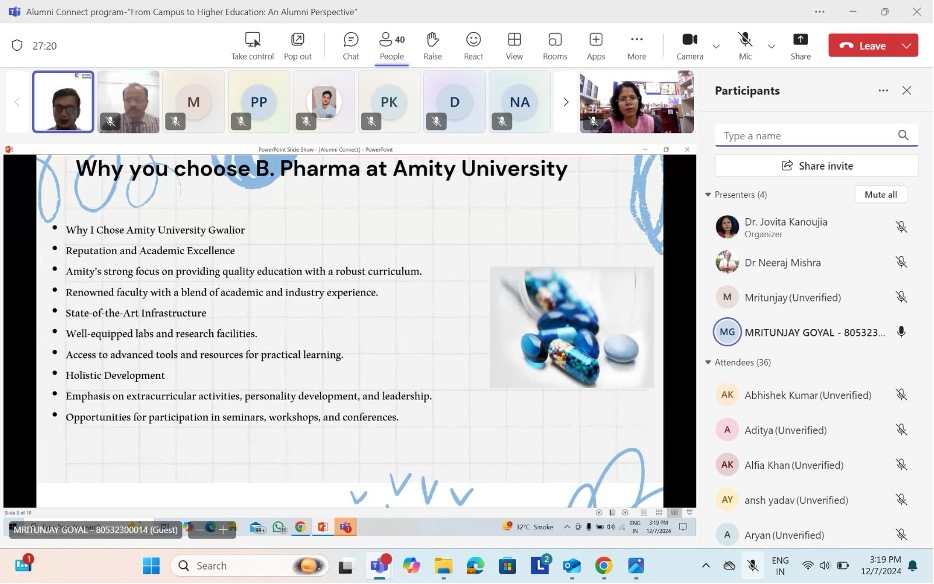The width and height of the screenshot is (934, 584).
Task: Click the participant search magnifier icon
Action: click(903, 135)
